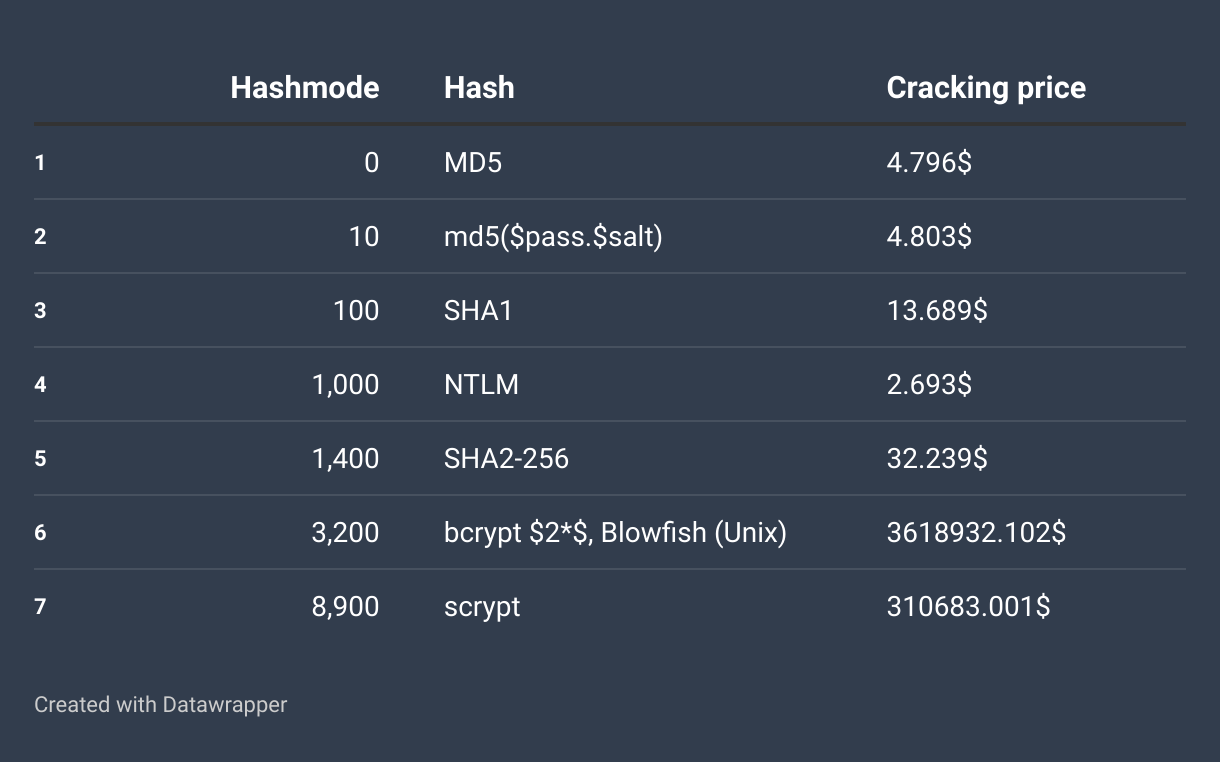1220x762 pixels.
Task: Select the NTLM hash cell
Action: [x=481, y=384]
